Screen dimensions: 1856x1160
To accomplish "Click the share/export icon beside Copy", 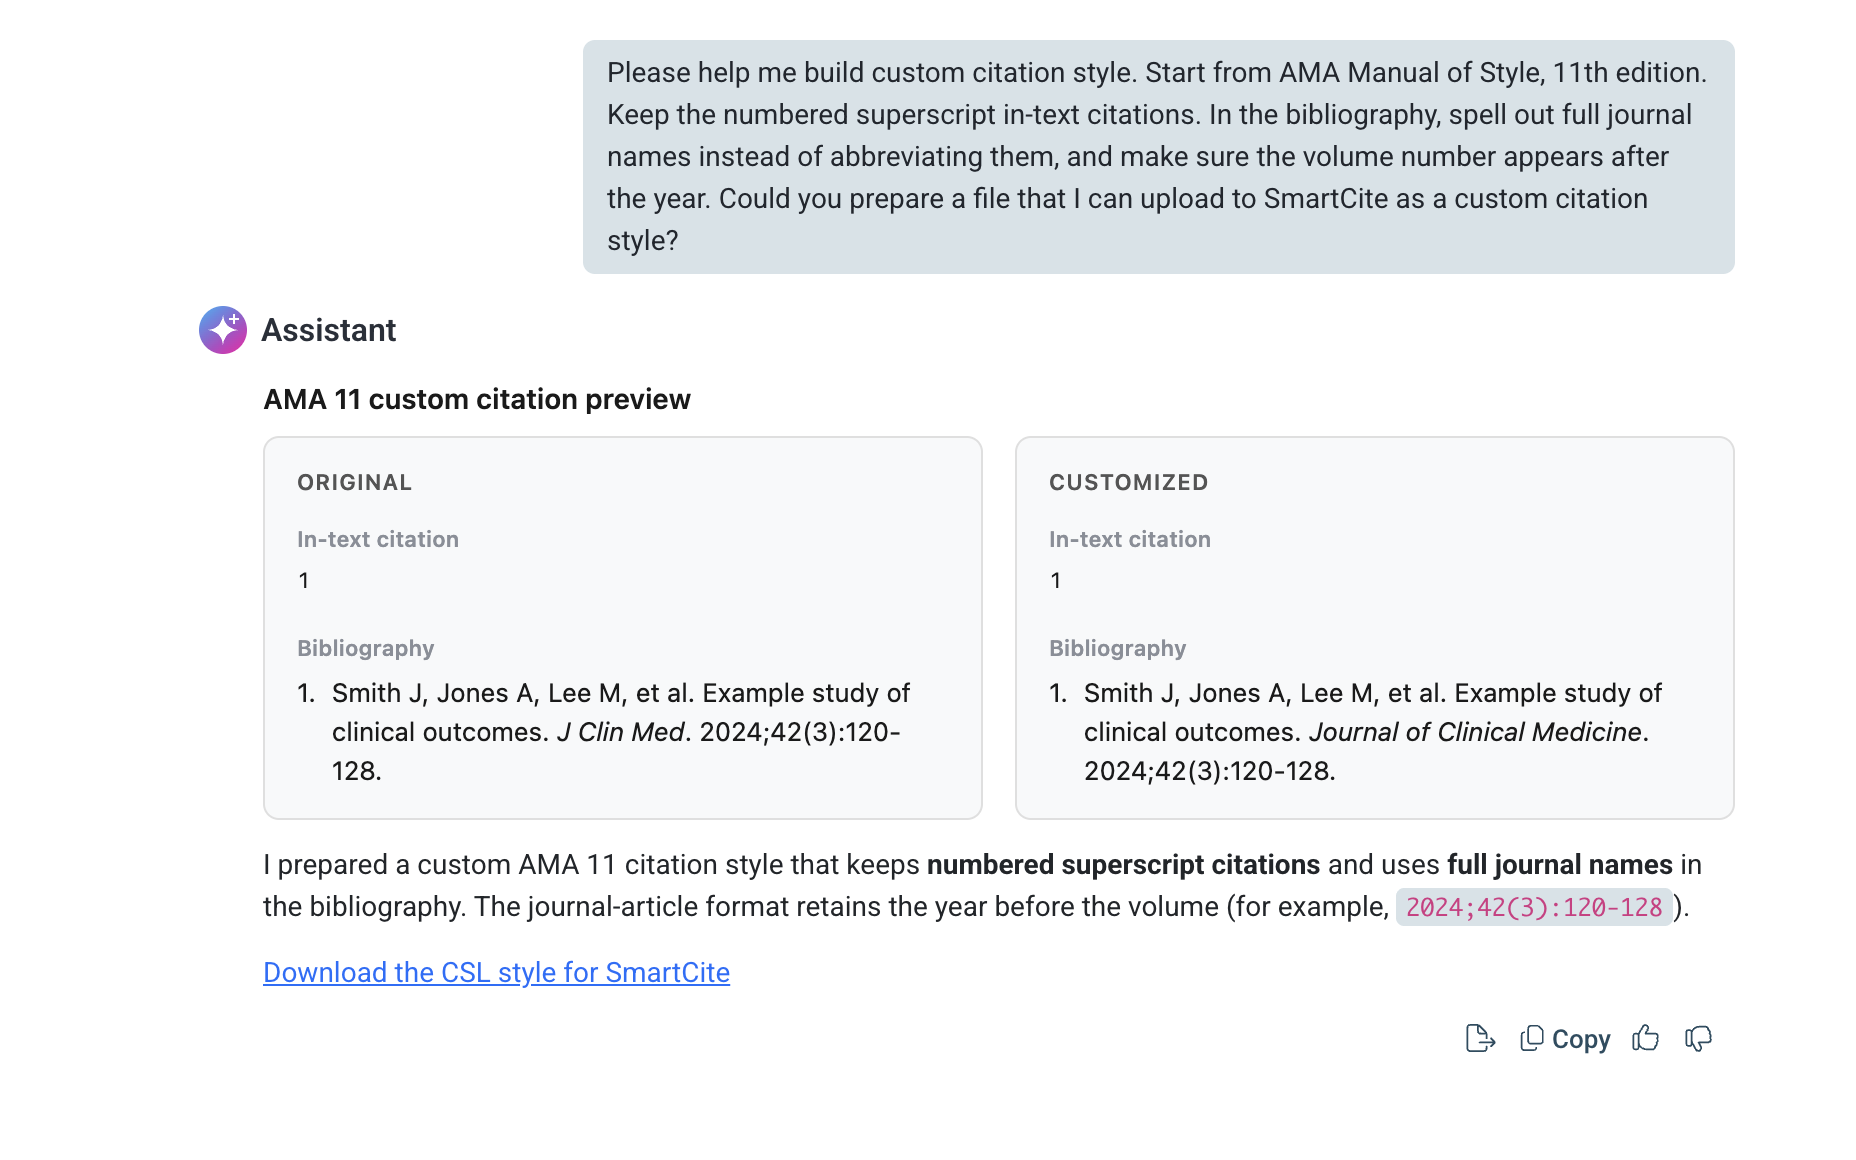I will 1480,1039.
